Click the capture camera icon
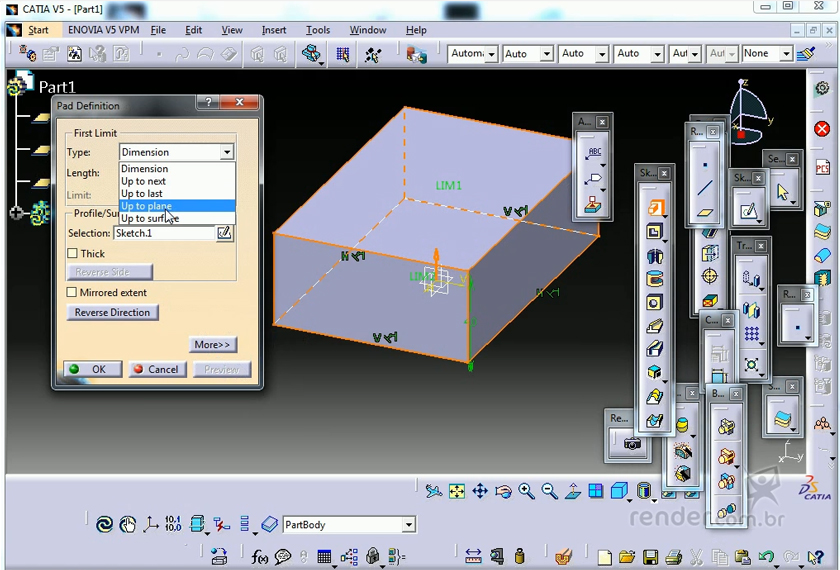Image resolution: width=840 pixels, height=570 pixels. 632,443
